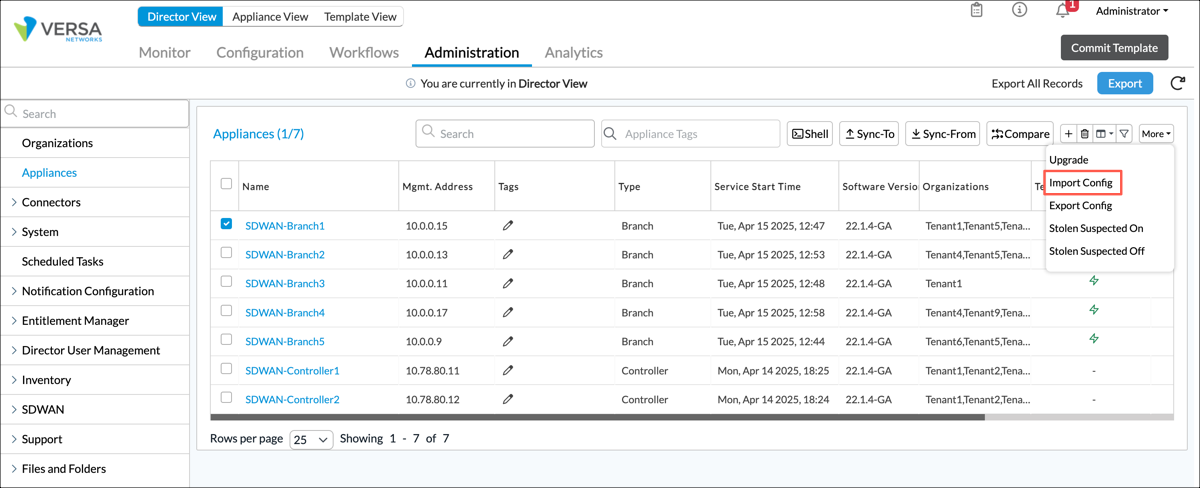Open the SDWAN-Branch4 appliance link
The height and width of the screenshot is (488, 1200).
coord(285,313)
